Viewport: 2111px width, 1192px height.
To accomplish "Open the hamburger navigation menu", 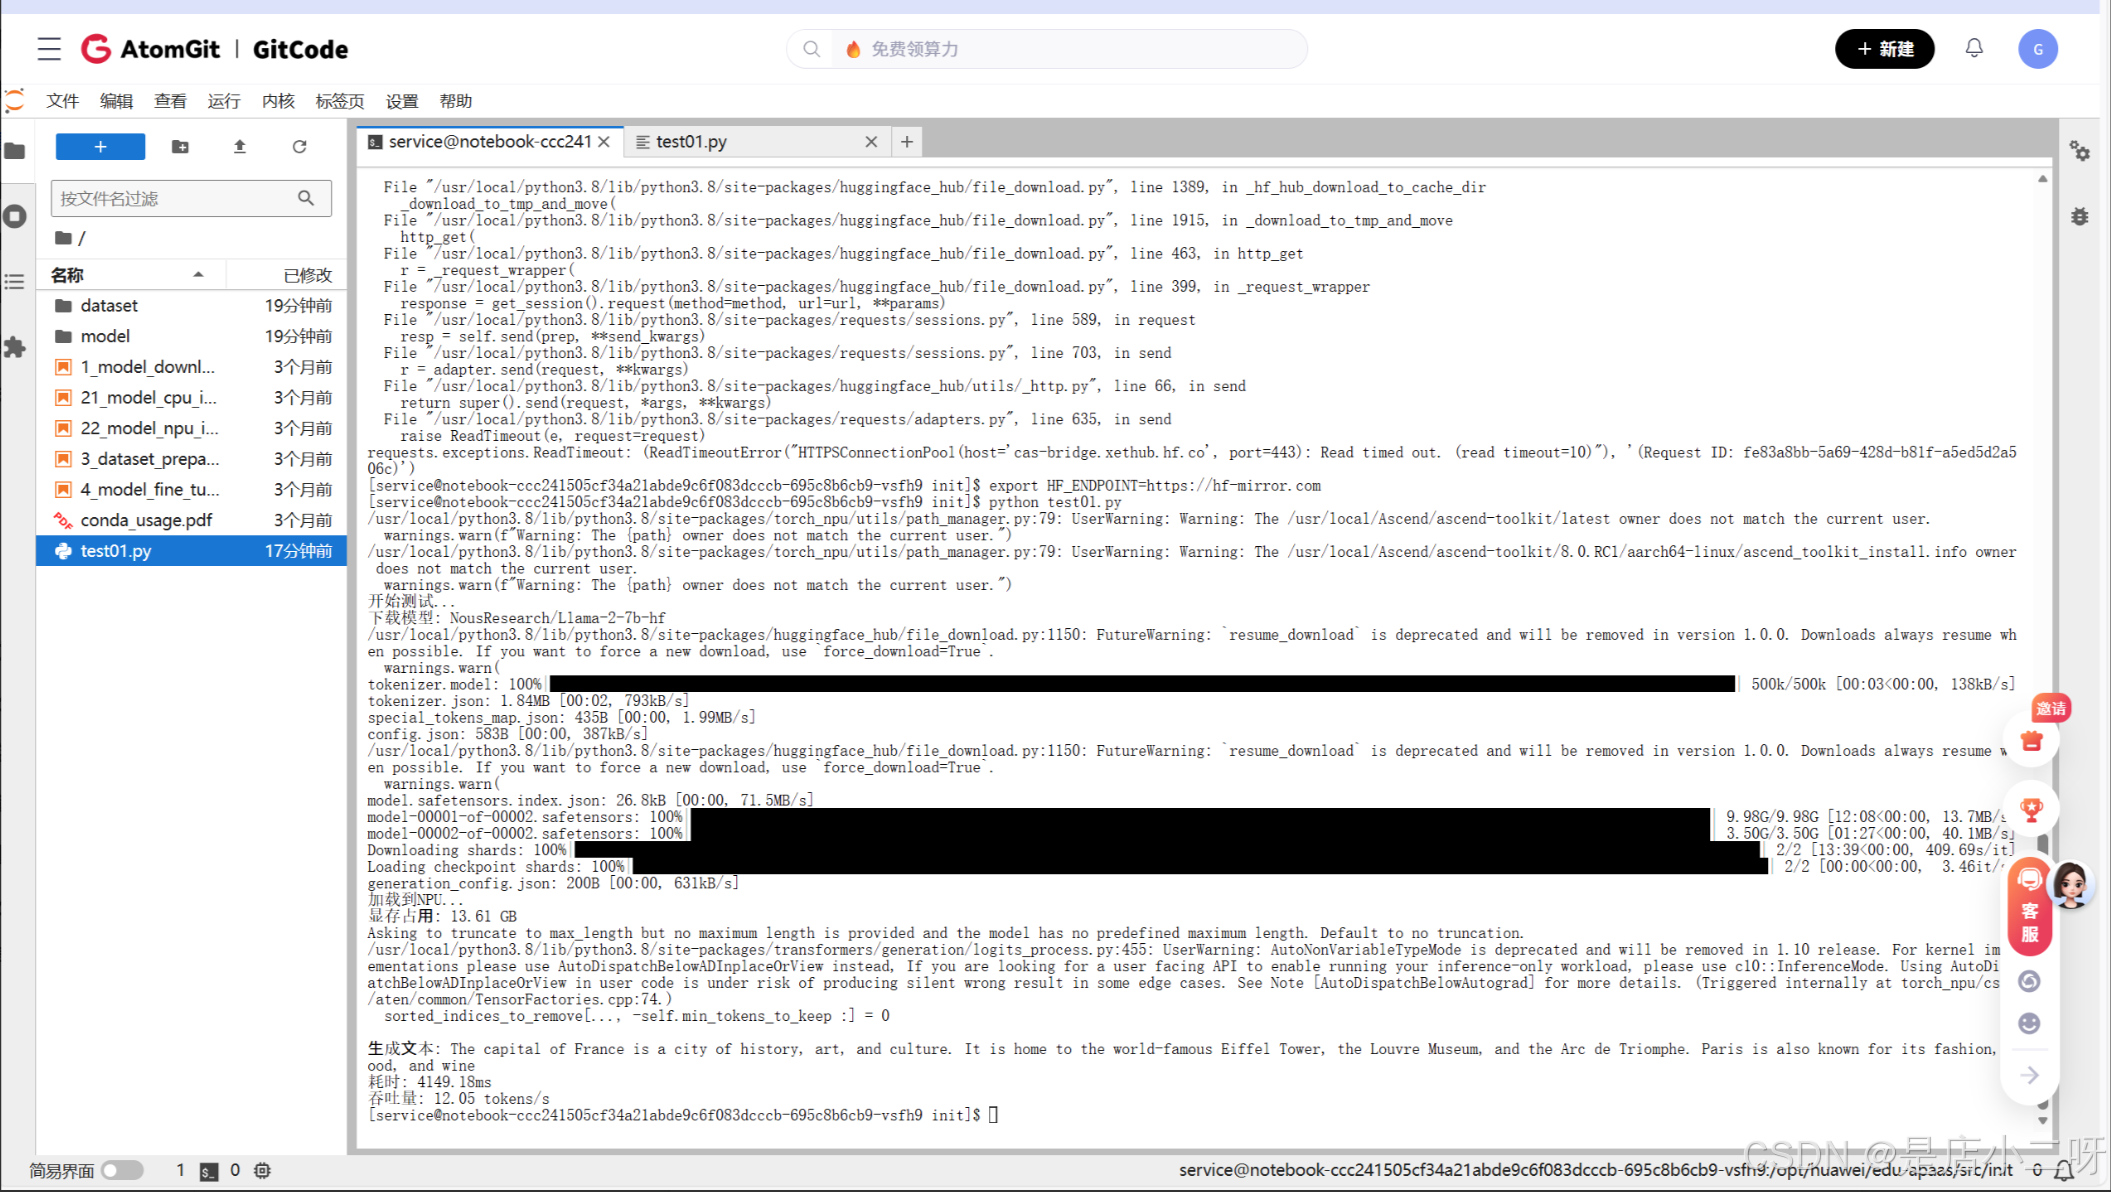I will click(x=49, y=49).
